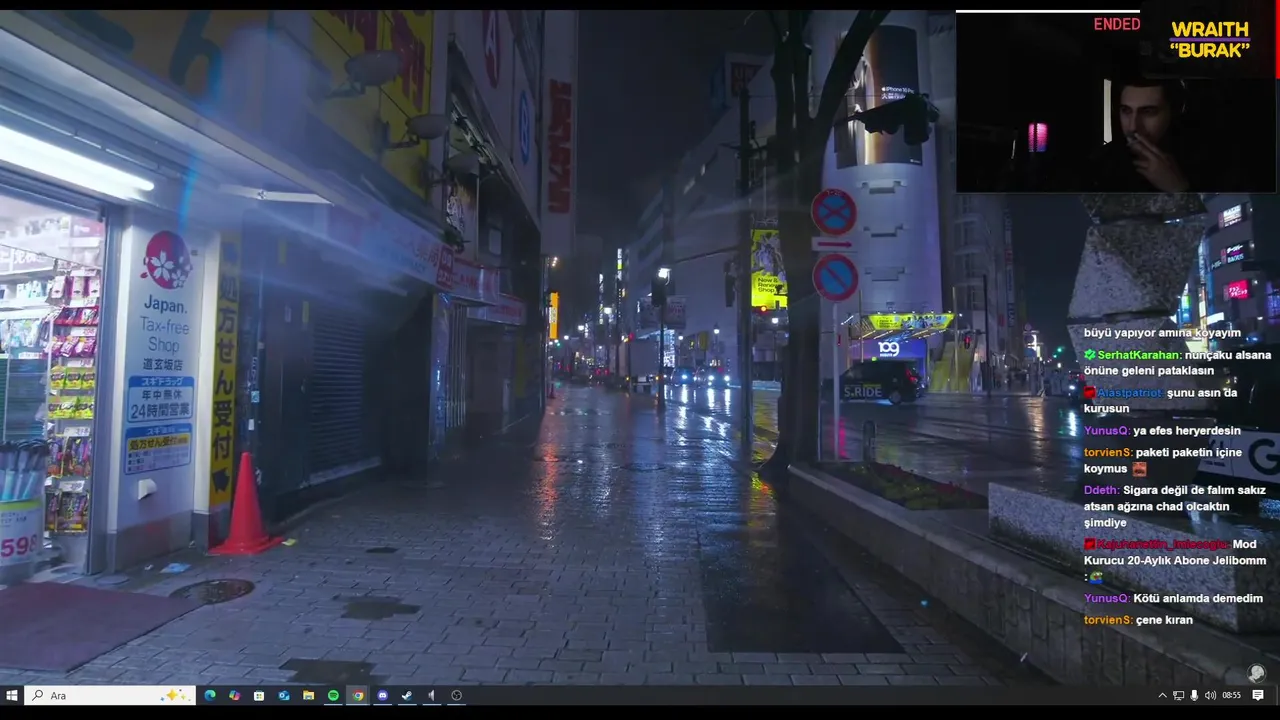The height and width of the screenshot is (720, 1280).
Task: Click username SerhatKarahan in chat
Action: click(1140, 355)
